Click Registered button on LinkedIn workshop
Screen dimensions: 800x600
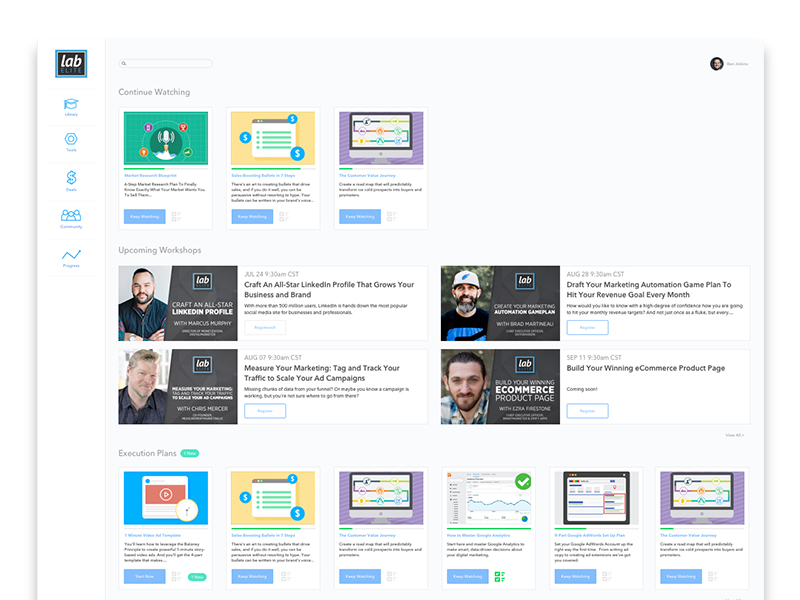[265, 328]
